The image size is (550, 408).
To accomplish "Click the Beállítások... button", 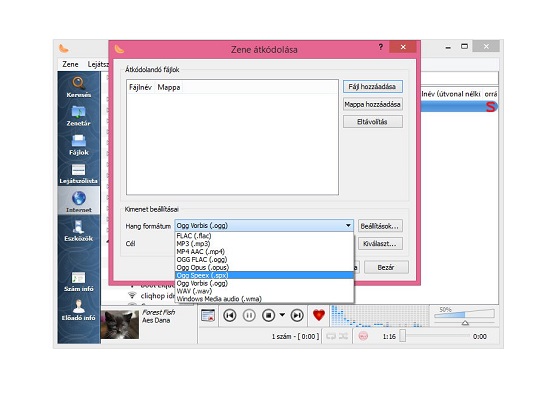I will 380,226.
